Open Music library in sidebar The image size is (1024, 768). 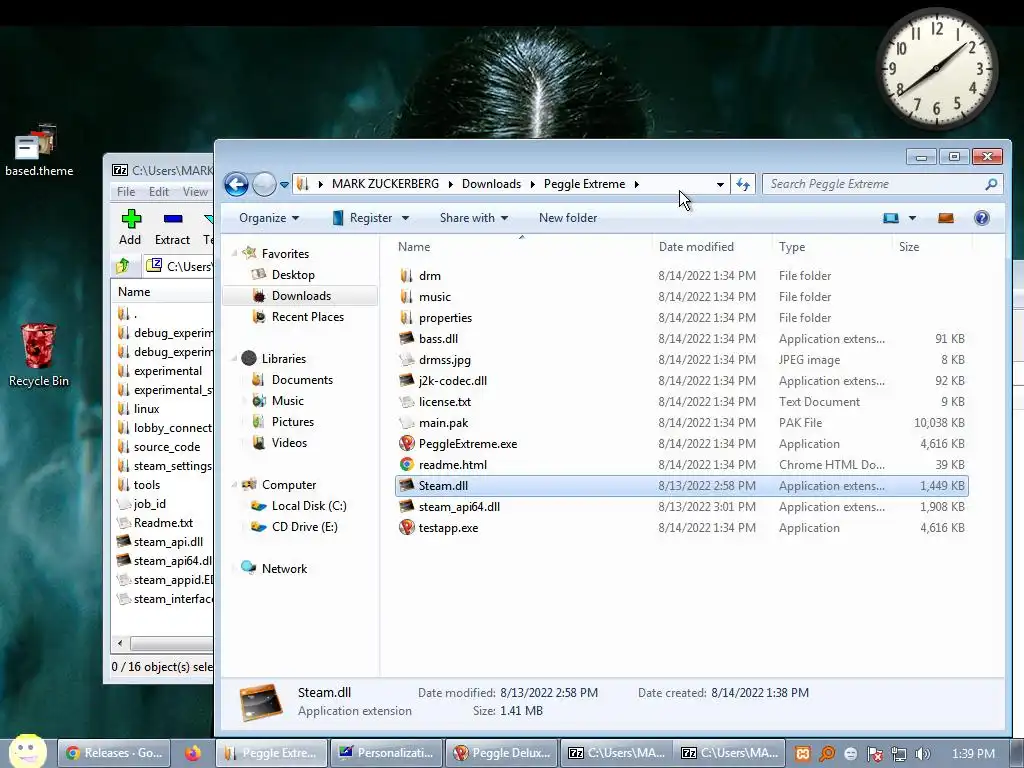[x=287, y=401]
